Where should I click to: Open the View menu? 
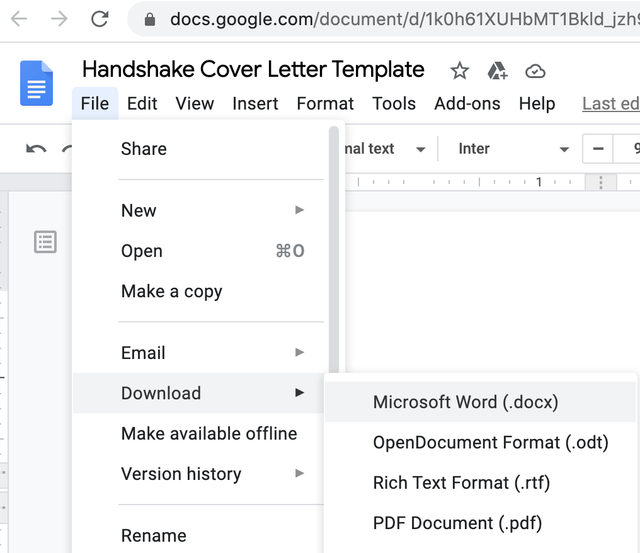[195, 104]
